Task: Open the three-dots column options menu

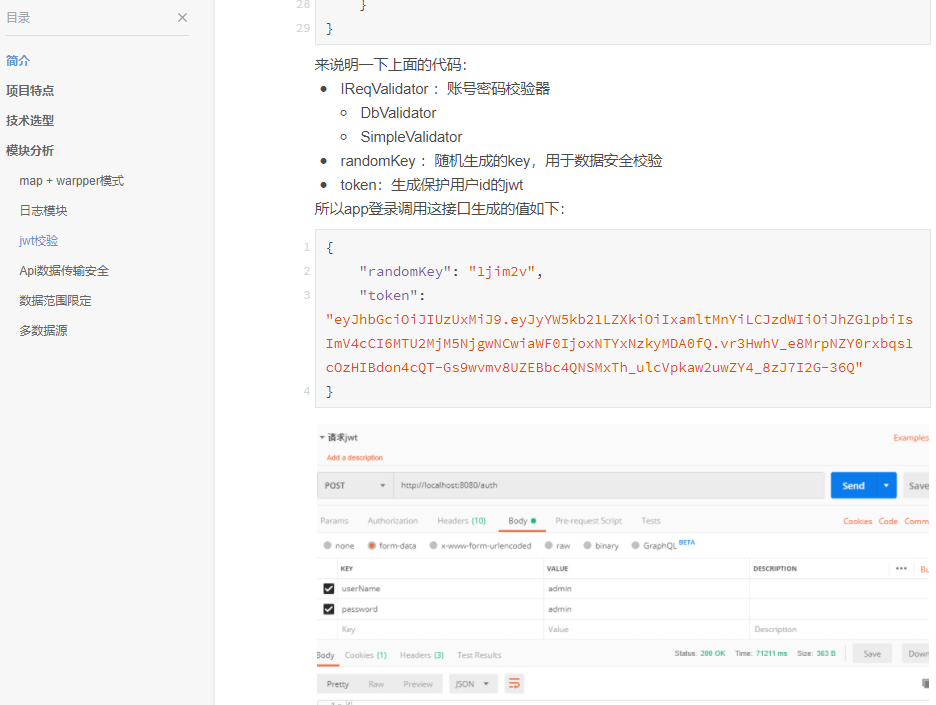Action: pyautogui.click(x=901, y=569)
